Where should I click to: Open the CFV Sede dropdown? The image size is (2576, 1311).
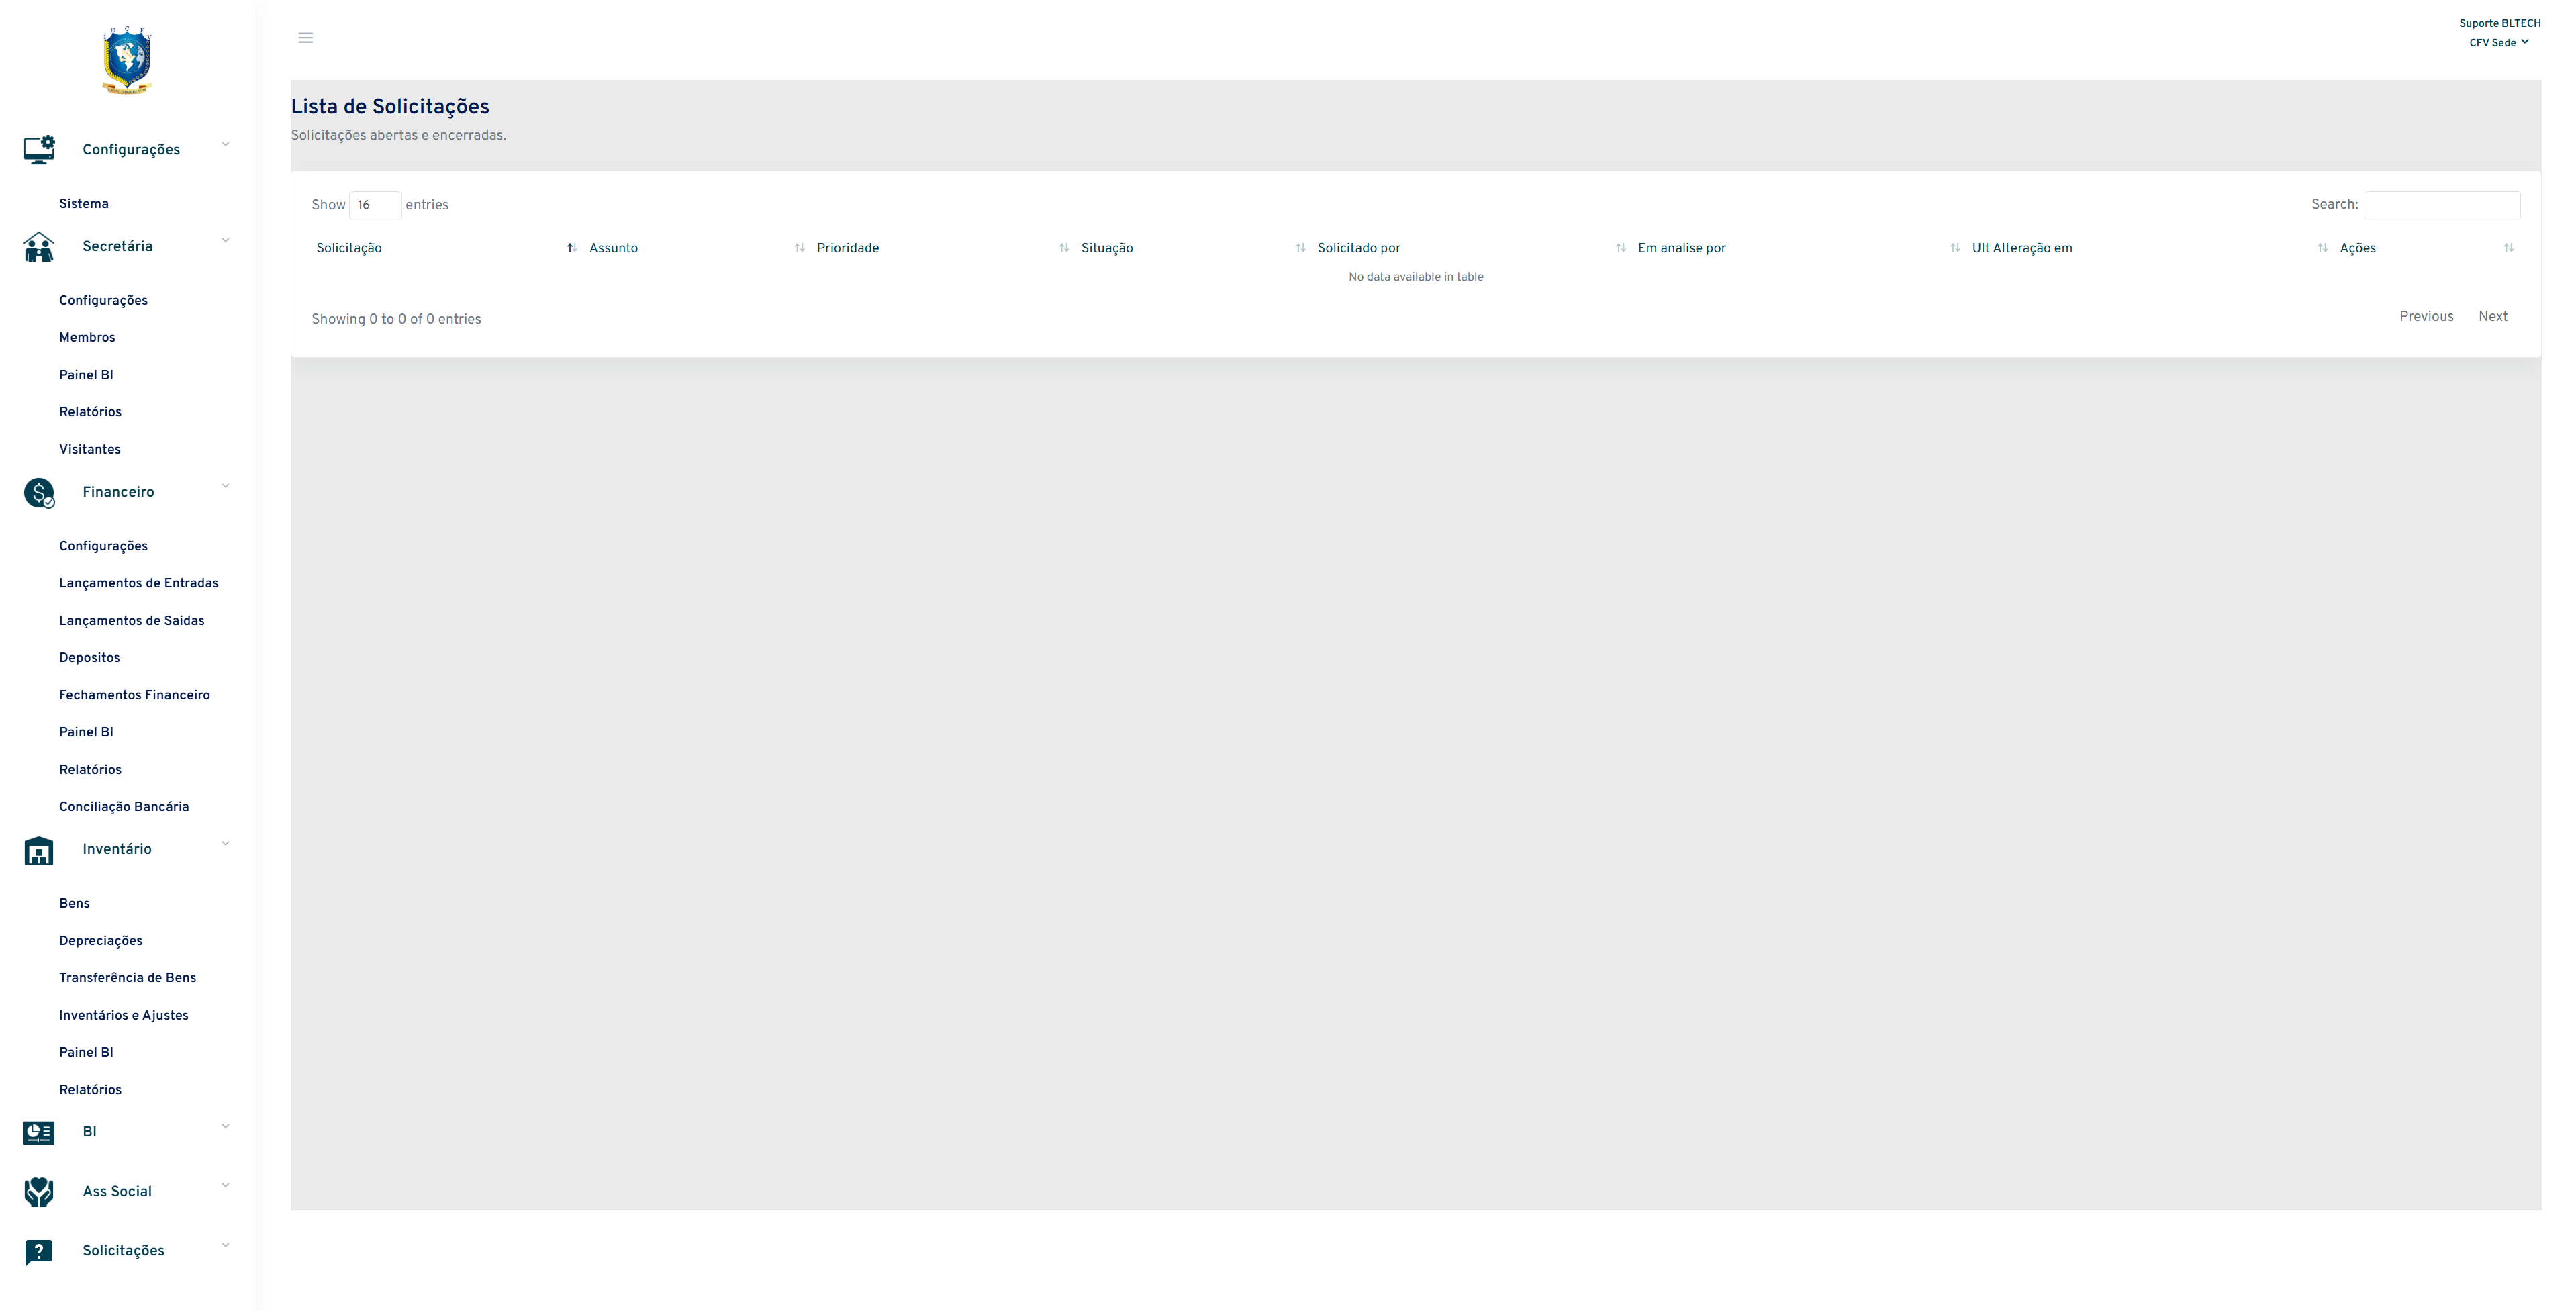click(x=2498, y=43)
